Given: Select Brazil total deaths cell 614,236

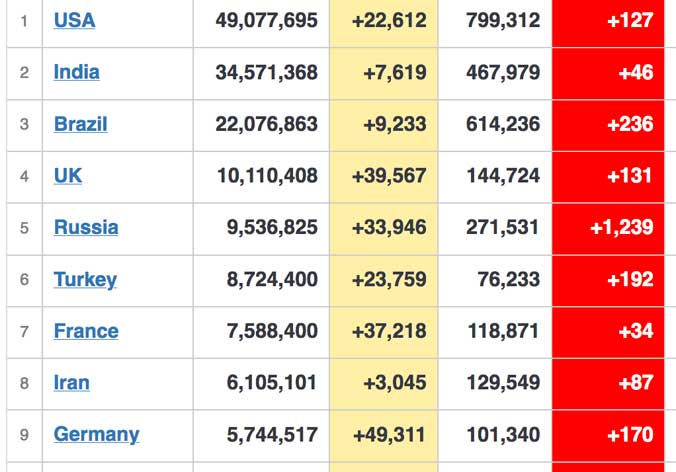Looking at the screenshot, I should (495, 125).
